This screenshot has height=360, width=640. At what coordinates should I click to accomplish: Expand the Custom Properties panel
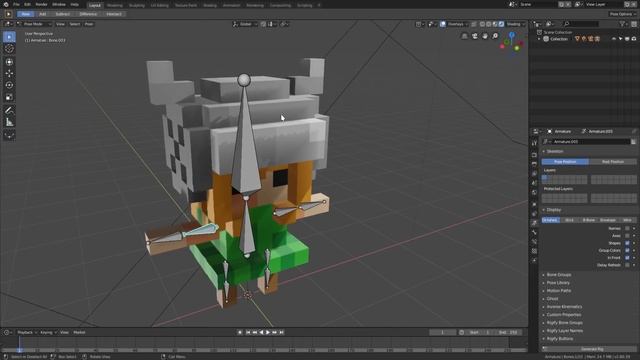(588, 315)
